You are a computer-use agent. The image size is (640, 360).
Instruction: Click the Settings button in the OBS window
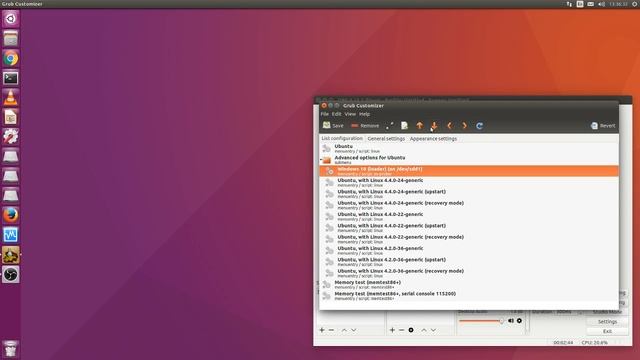(607, 322)
